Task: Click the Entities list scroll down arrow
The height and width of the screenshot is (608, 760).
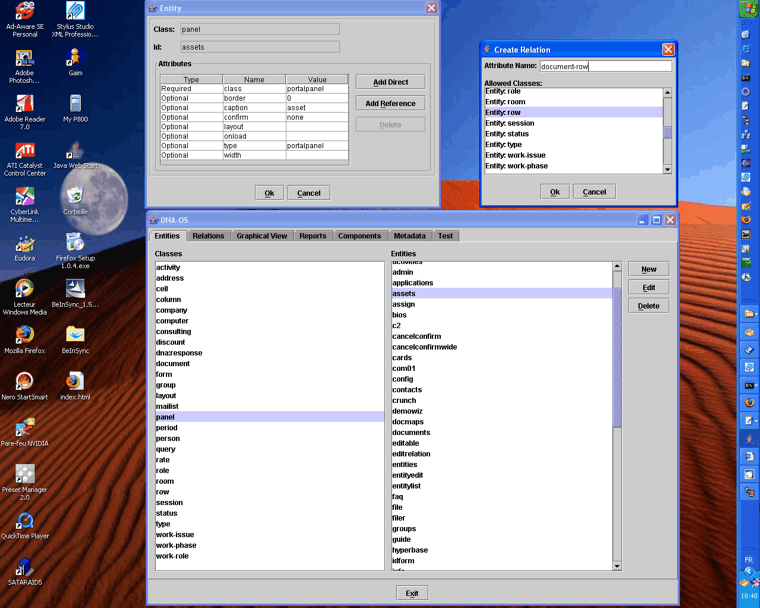Action: click(617, 566)
